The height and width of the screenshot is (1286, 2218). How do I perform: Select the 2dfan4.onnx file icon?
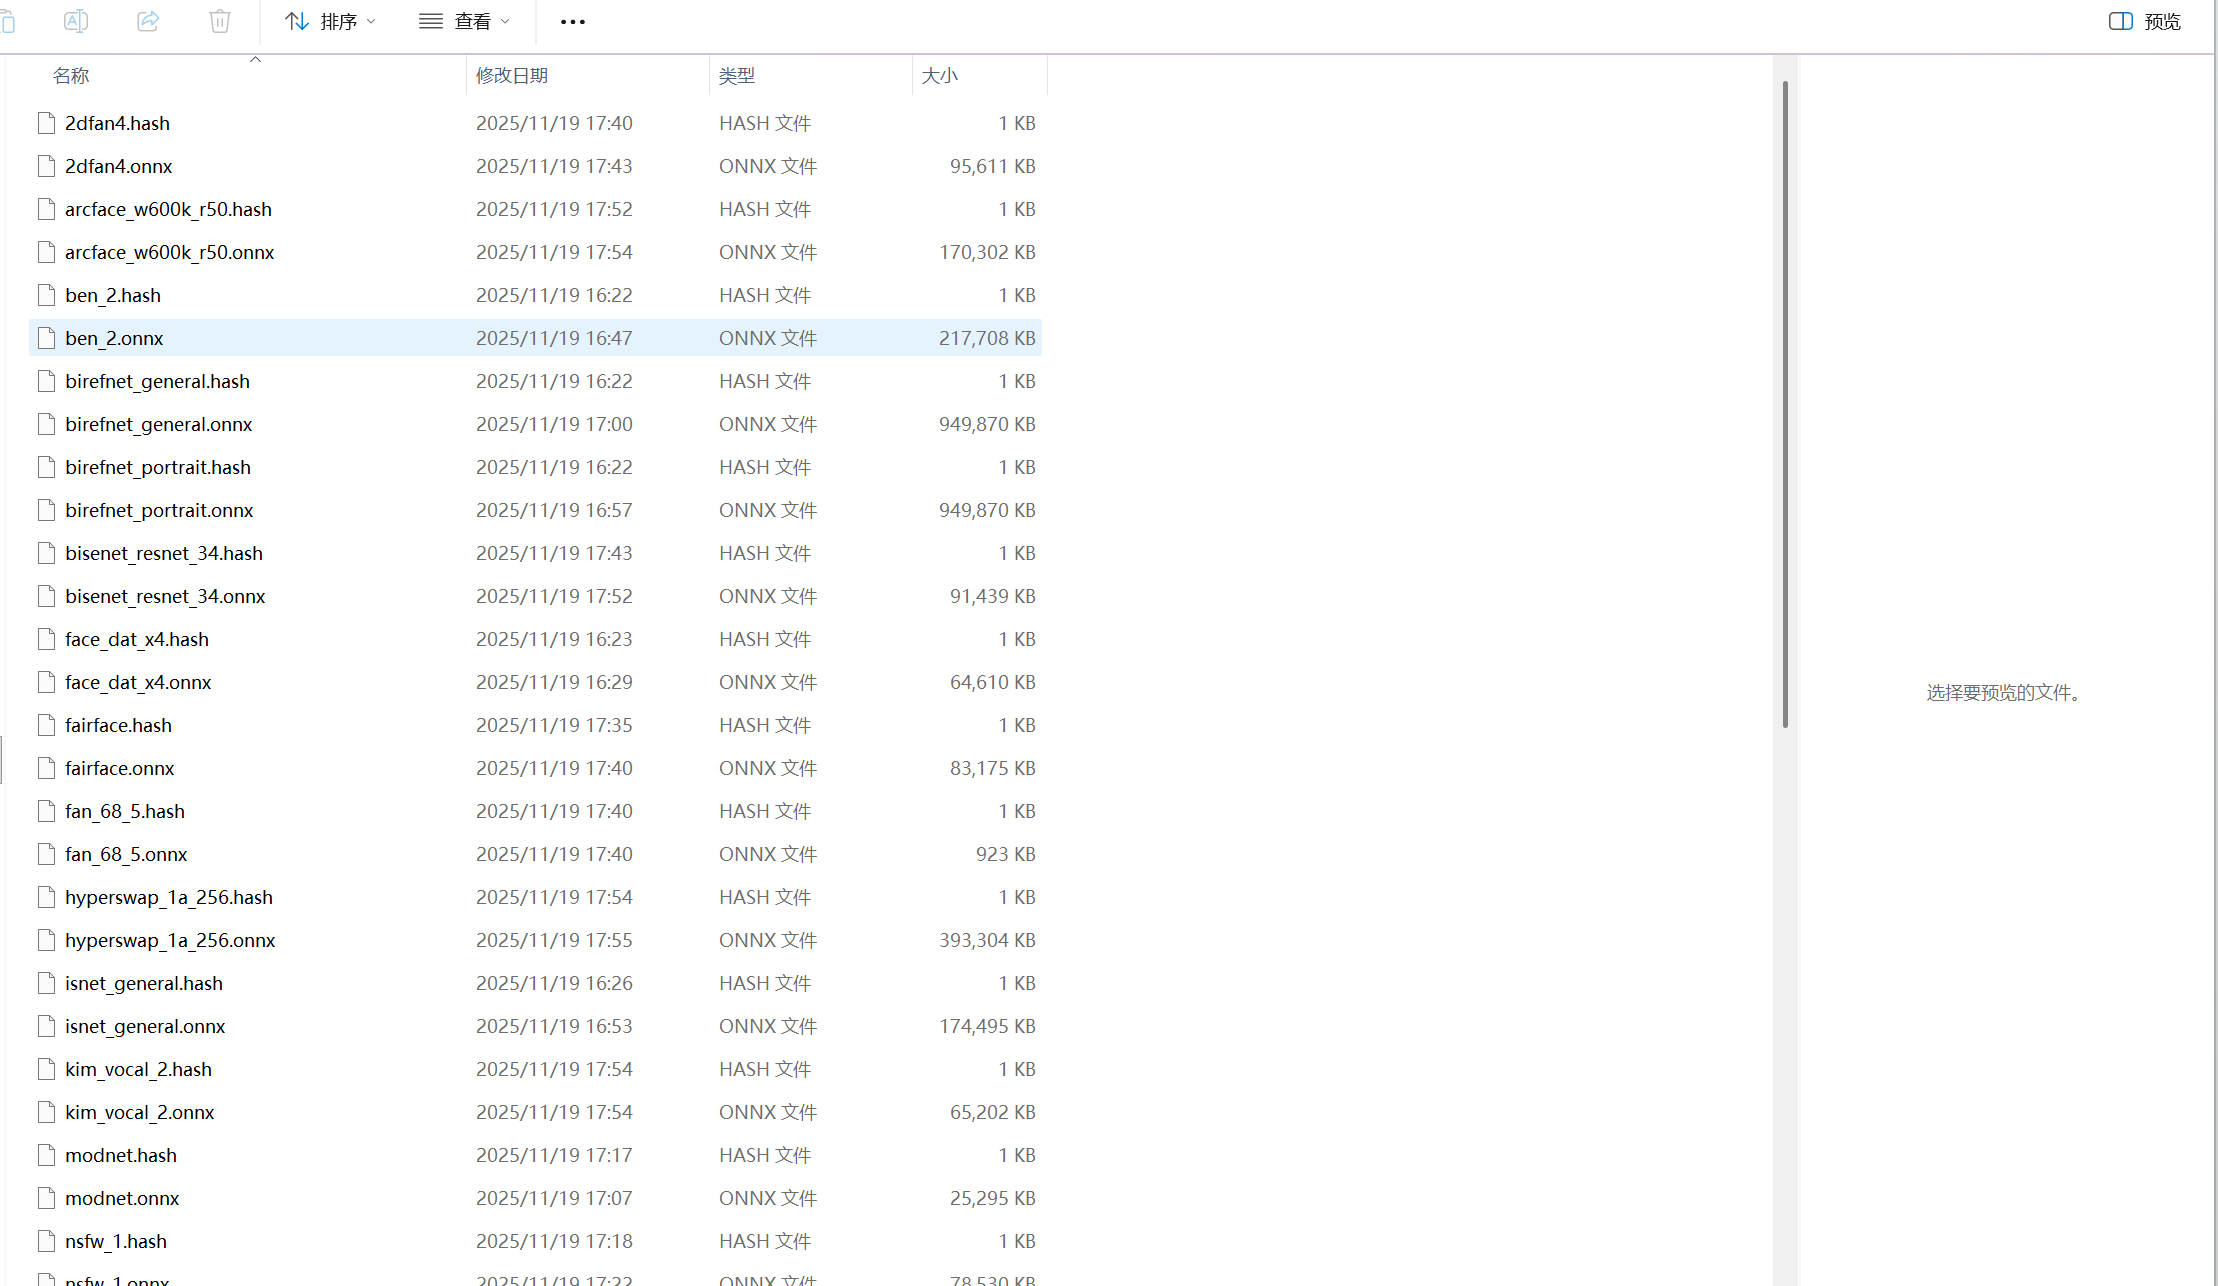(46, 166)
